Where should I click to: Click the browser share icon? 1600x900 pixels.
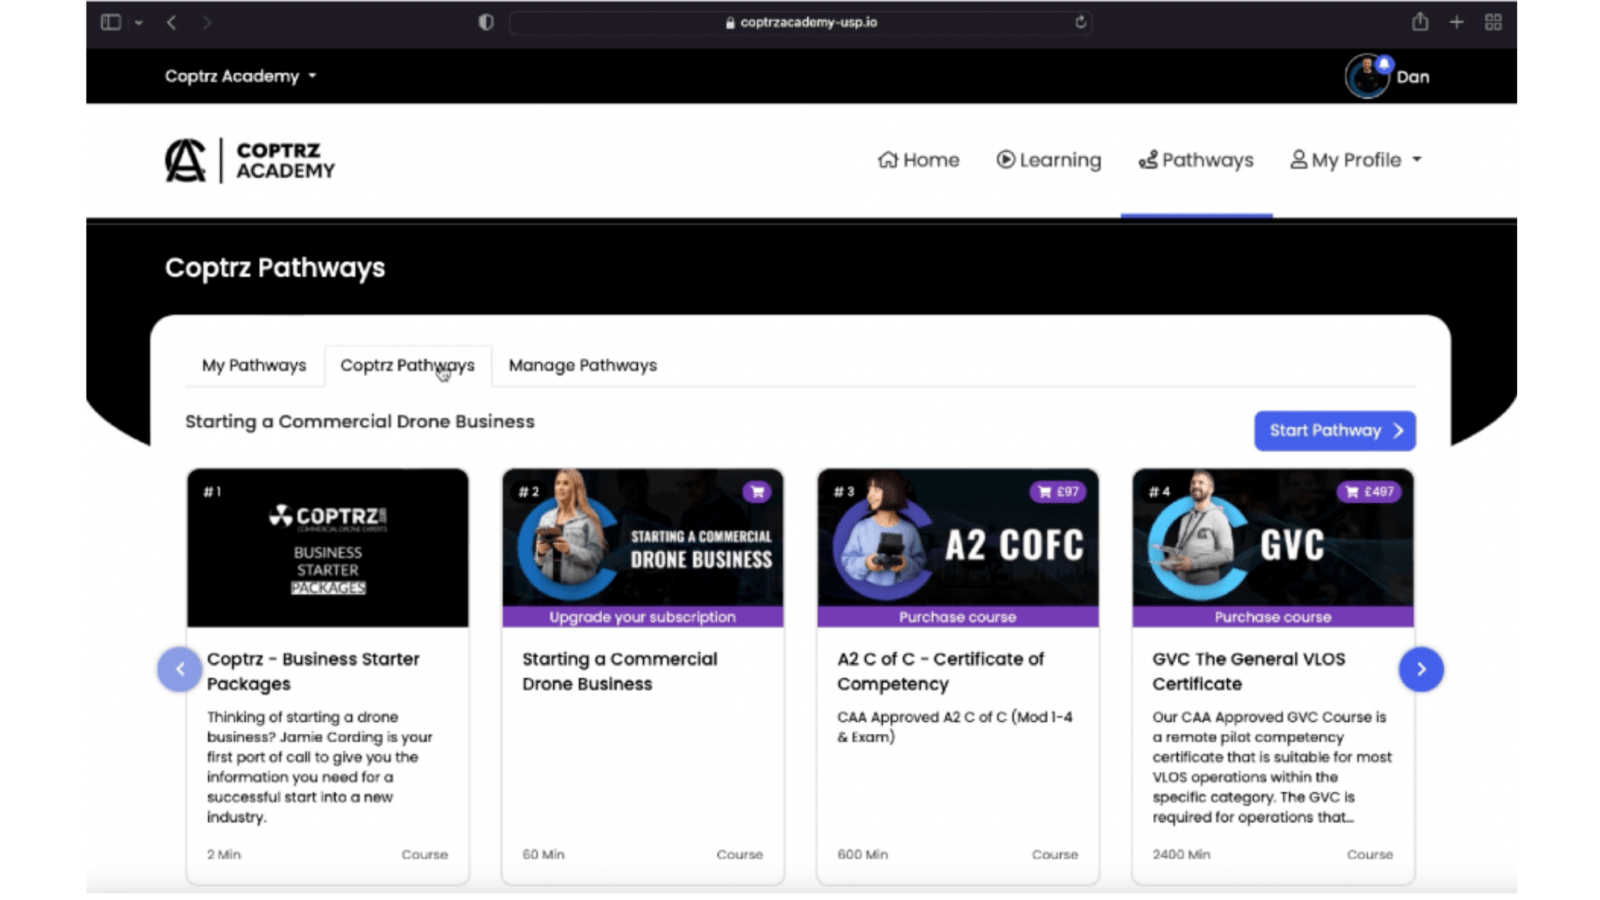click(1419, 21)
